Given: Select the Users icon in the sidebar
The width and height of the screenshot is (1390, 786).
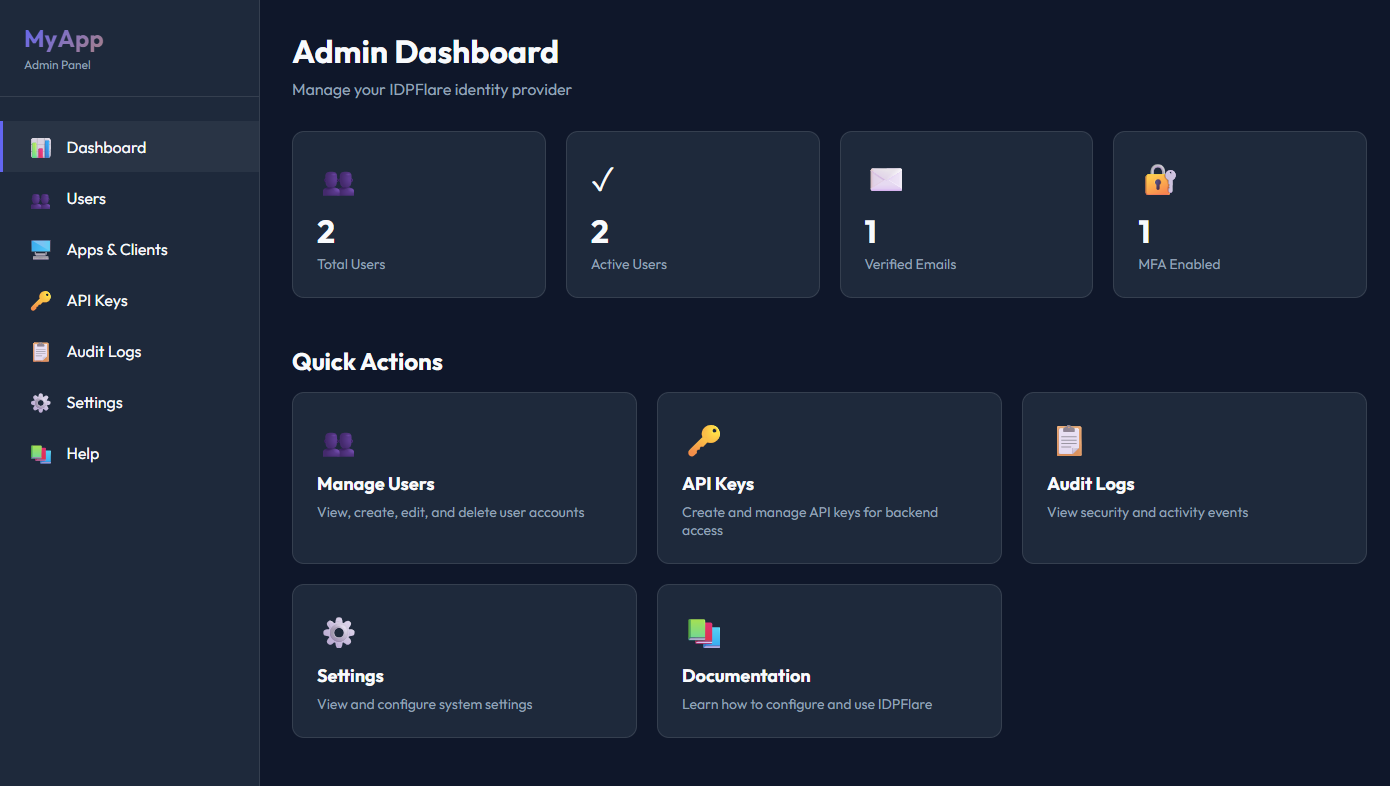Looking at the screenshot, I should click(40, 198).
